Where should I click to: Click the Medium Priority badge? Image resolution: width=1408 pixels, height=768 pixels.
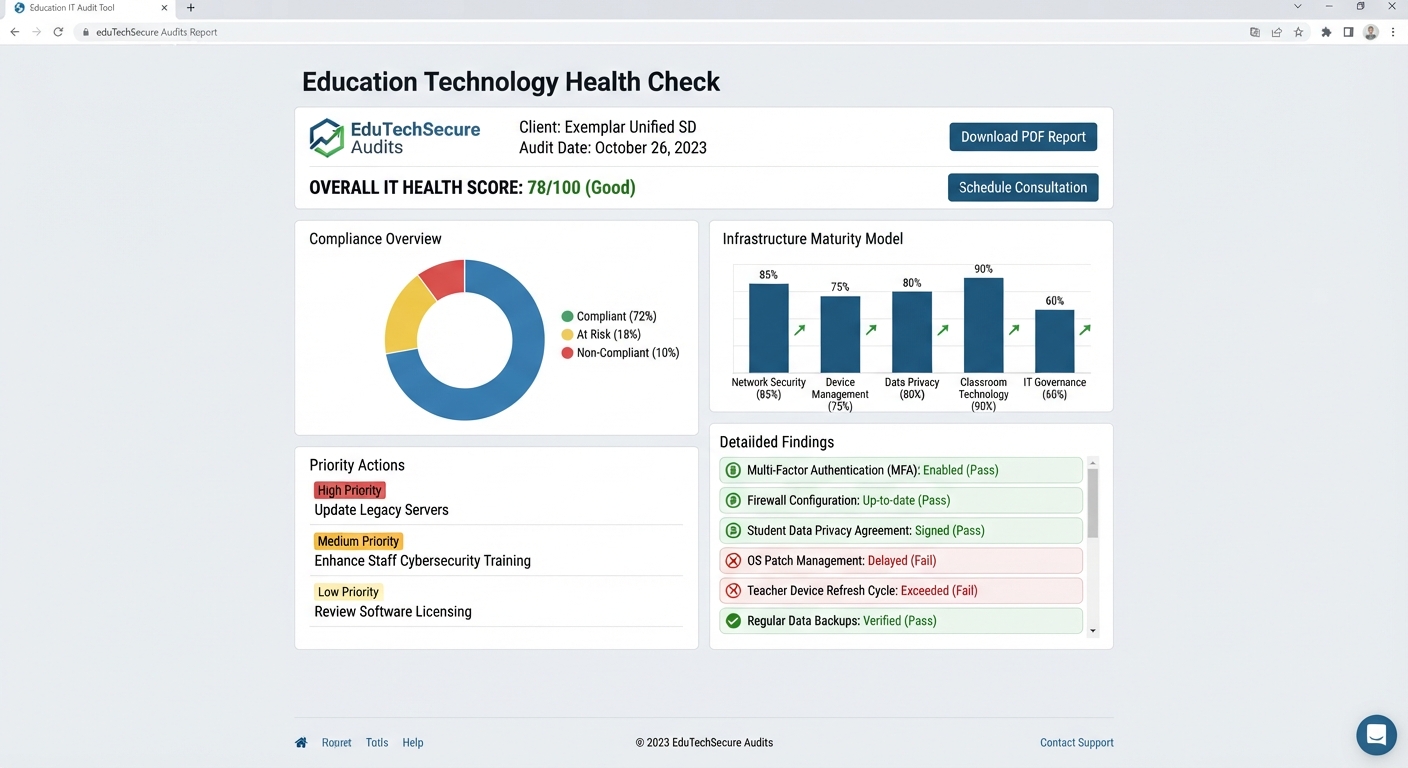pos(358,541)
